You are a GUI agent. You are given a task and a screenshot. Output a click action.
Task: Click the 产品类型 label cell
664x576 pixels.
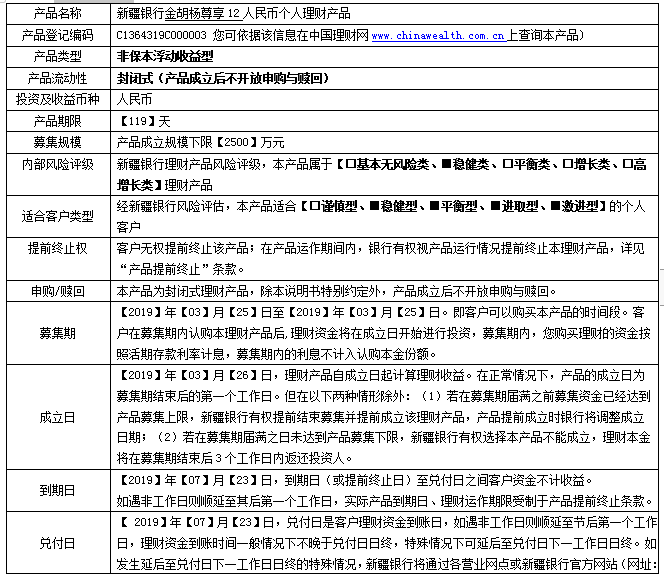click(x=58, y=56)
